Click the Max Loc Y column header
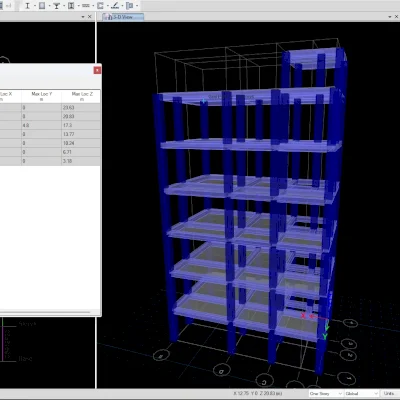The height and width of the screenshot is (400, 400). (x=42, y=96)
